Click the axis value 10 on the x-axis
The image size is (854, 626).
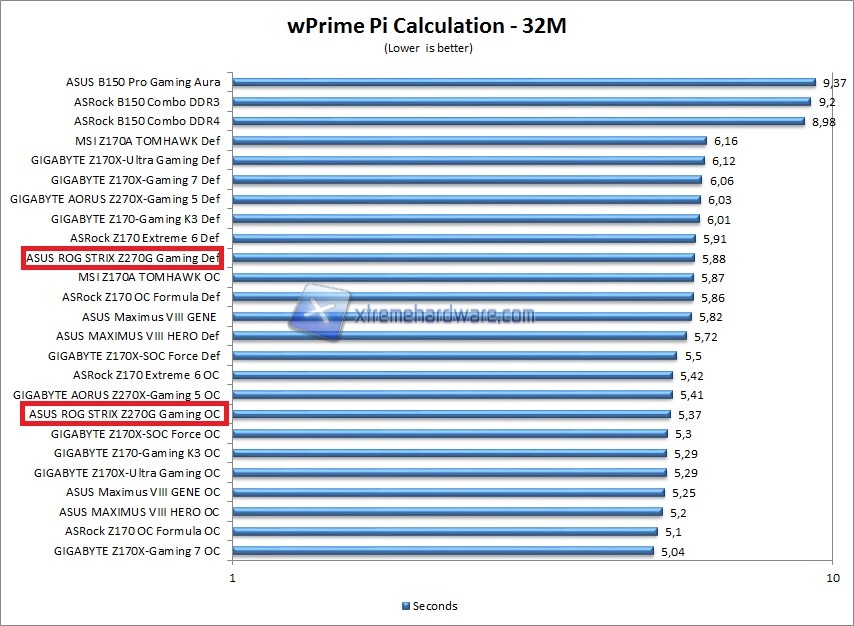pos(835,577)
